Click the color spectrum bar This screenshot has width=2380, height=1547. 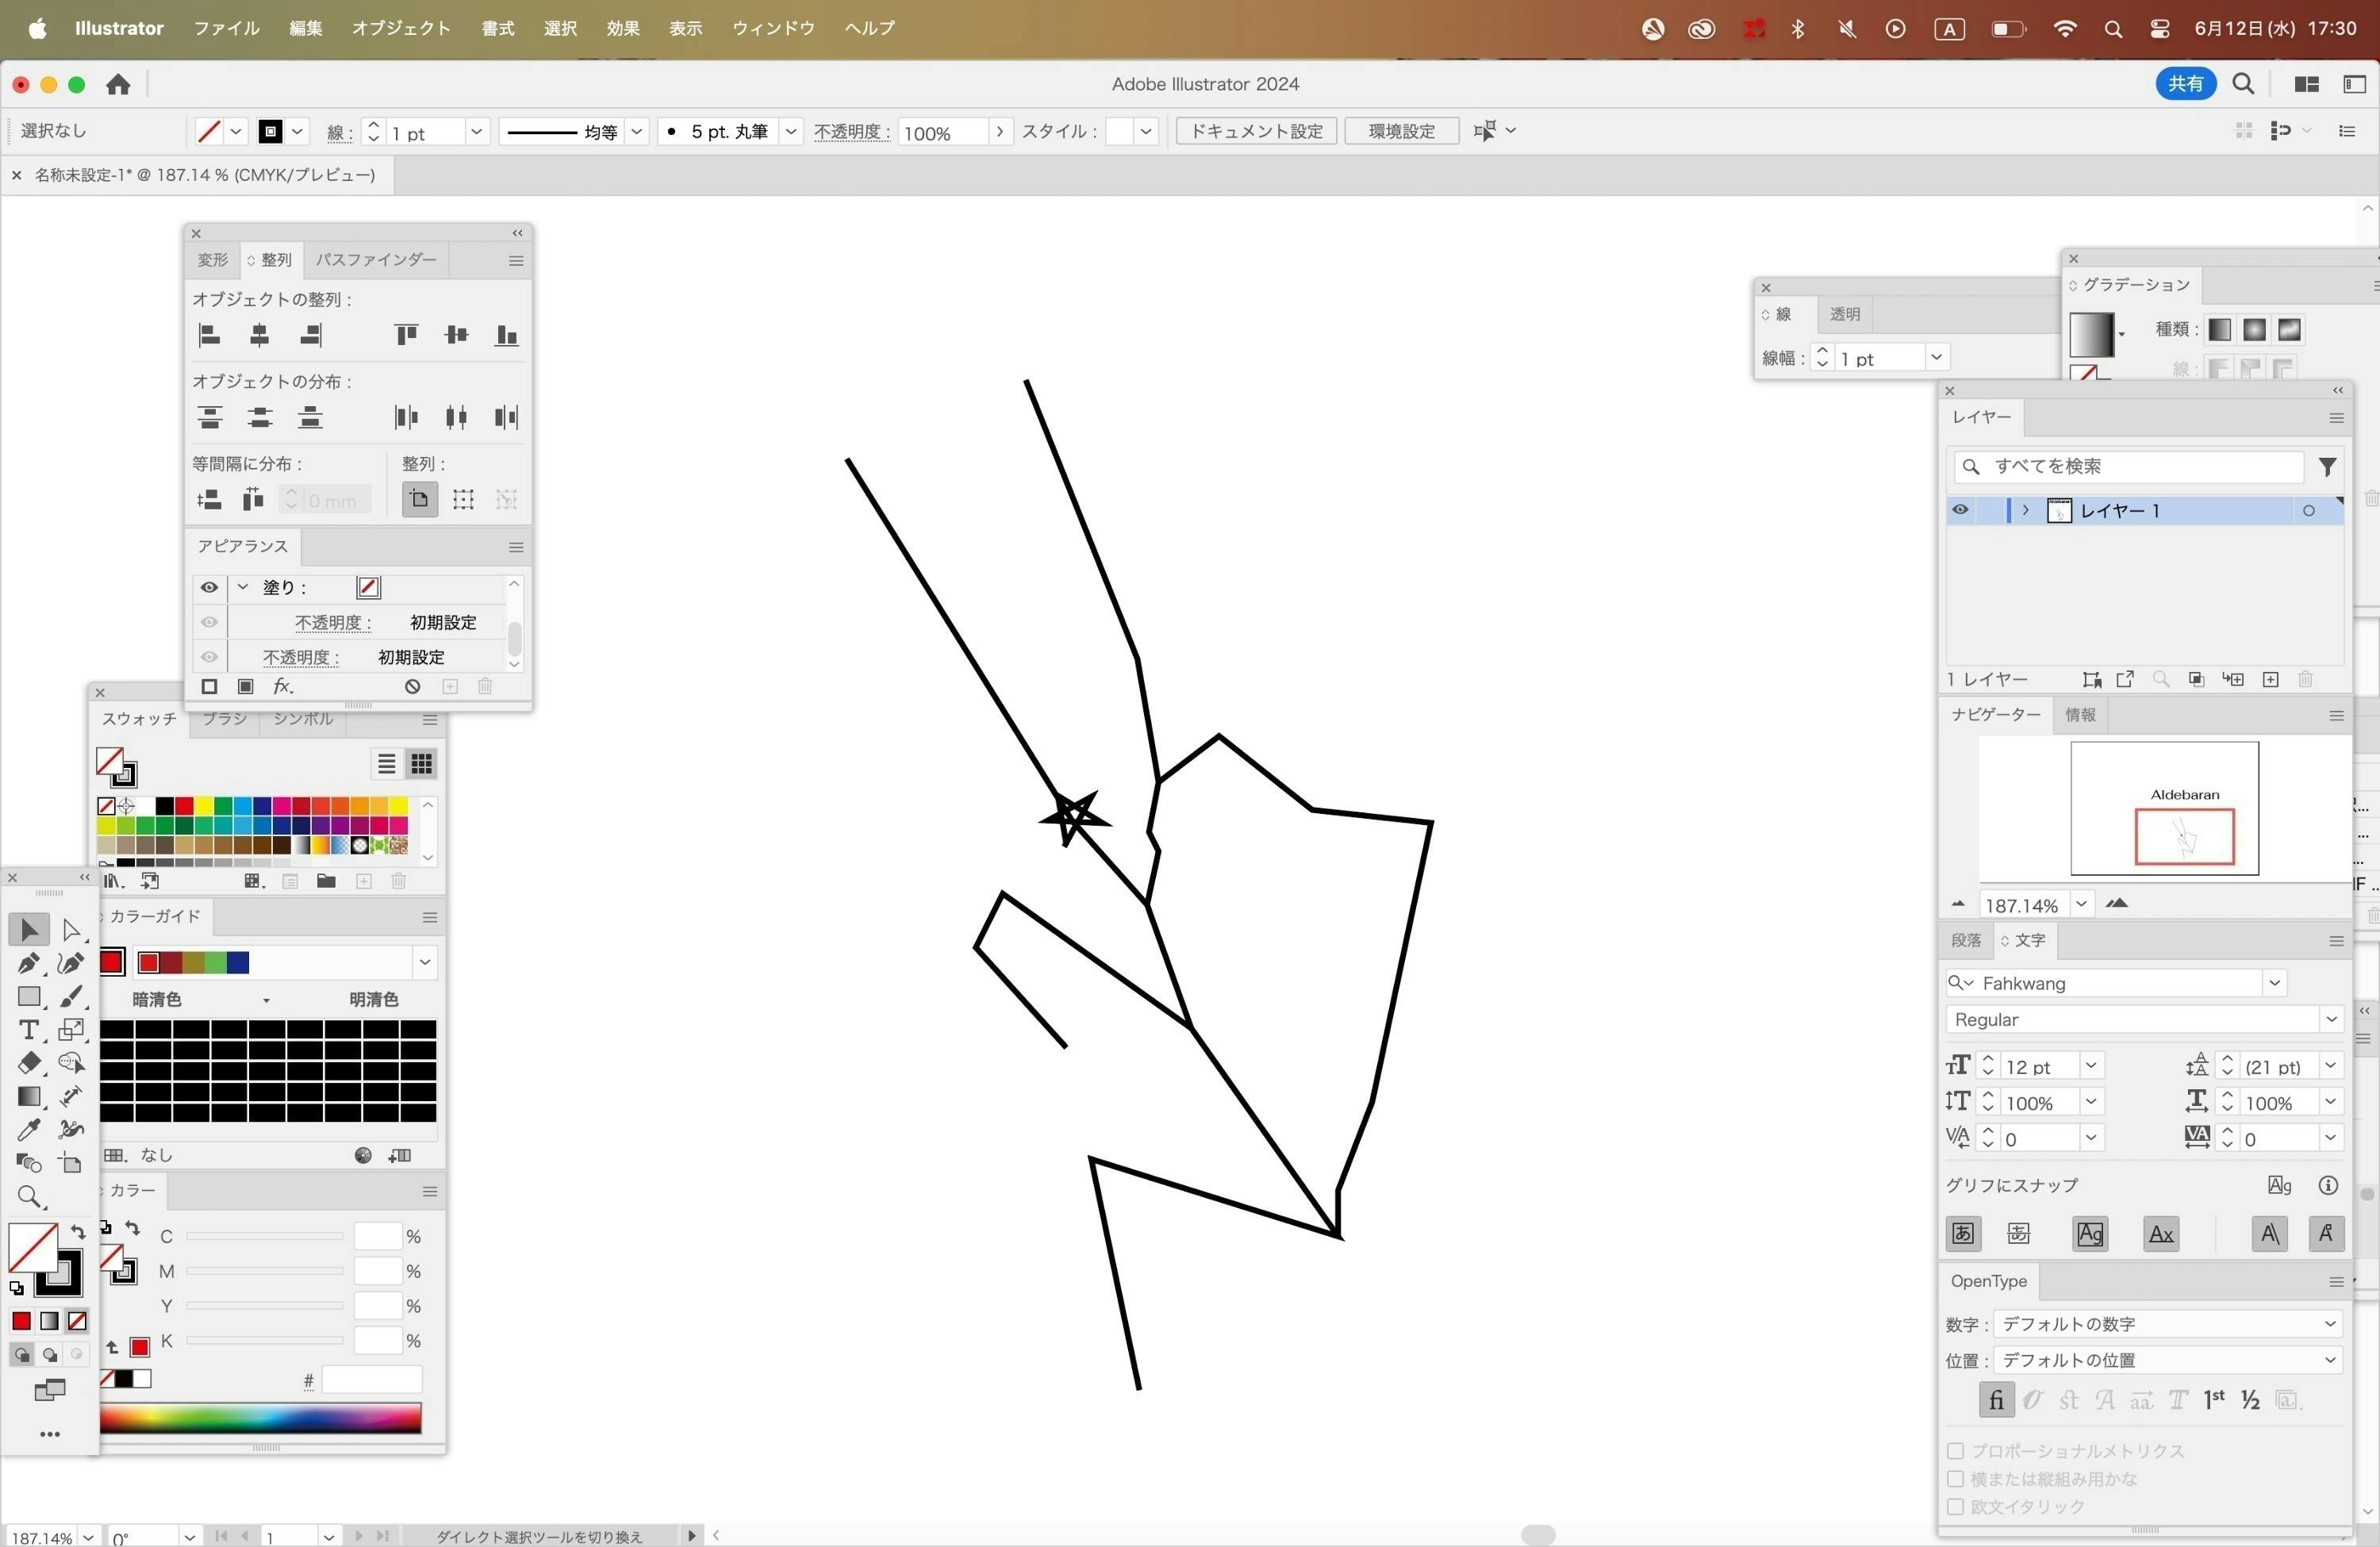click(x=260, y=1417)
